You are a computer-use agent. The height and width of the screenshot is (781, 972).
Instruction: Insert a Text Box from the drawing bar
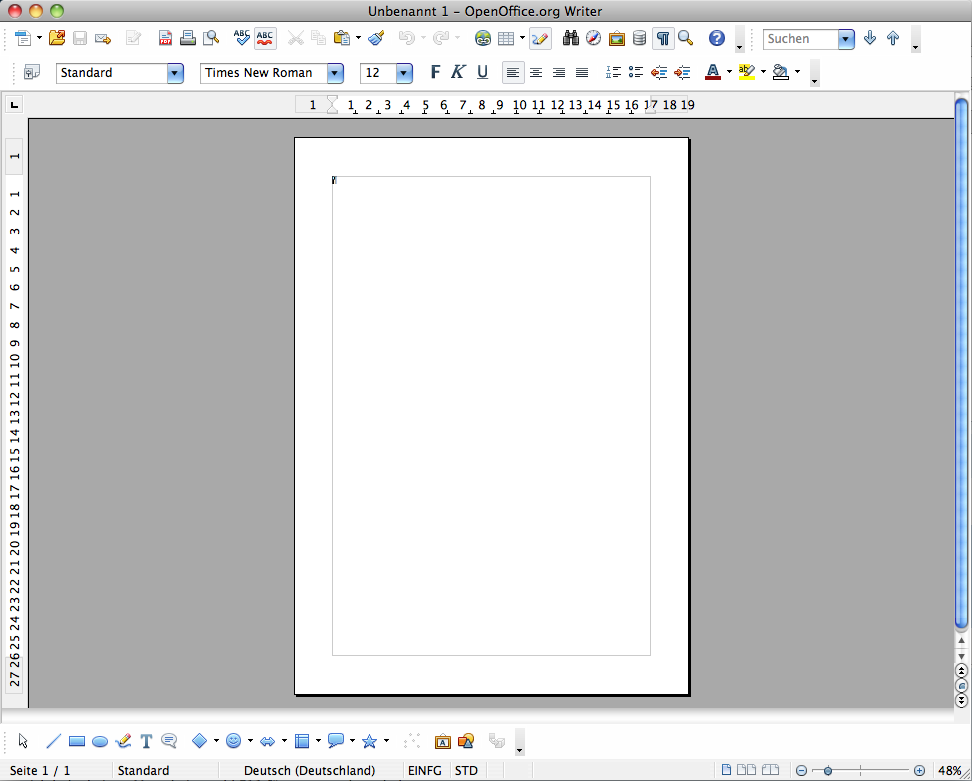click(x=146, y=741)
